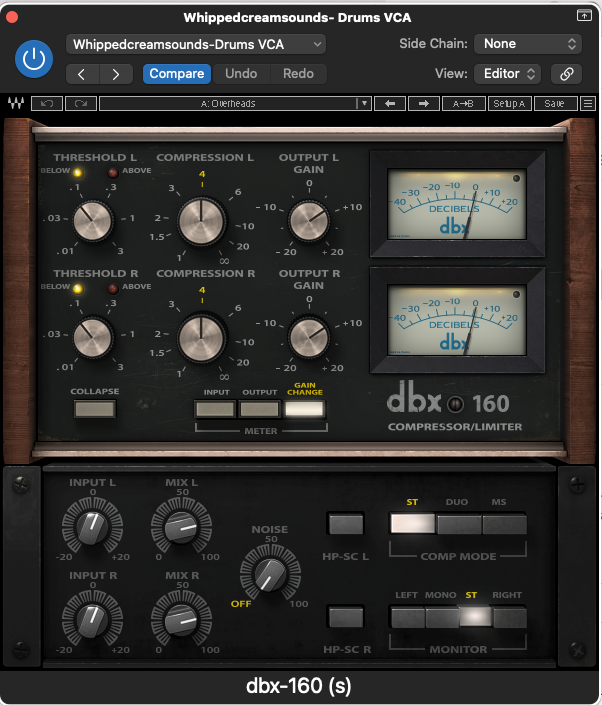Go to previous preset with left chevron
Viewport: 602px width, 705px height.
[x=82, y=74]
